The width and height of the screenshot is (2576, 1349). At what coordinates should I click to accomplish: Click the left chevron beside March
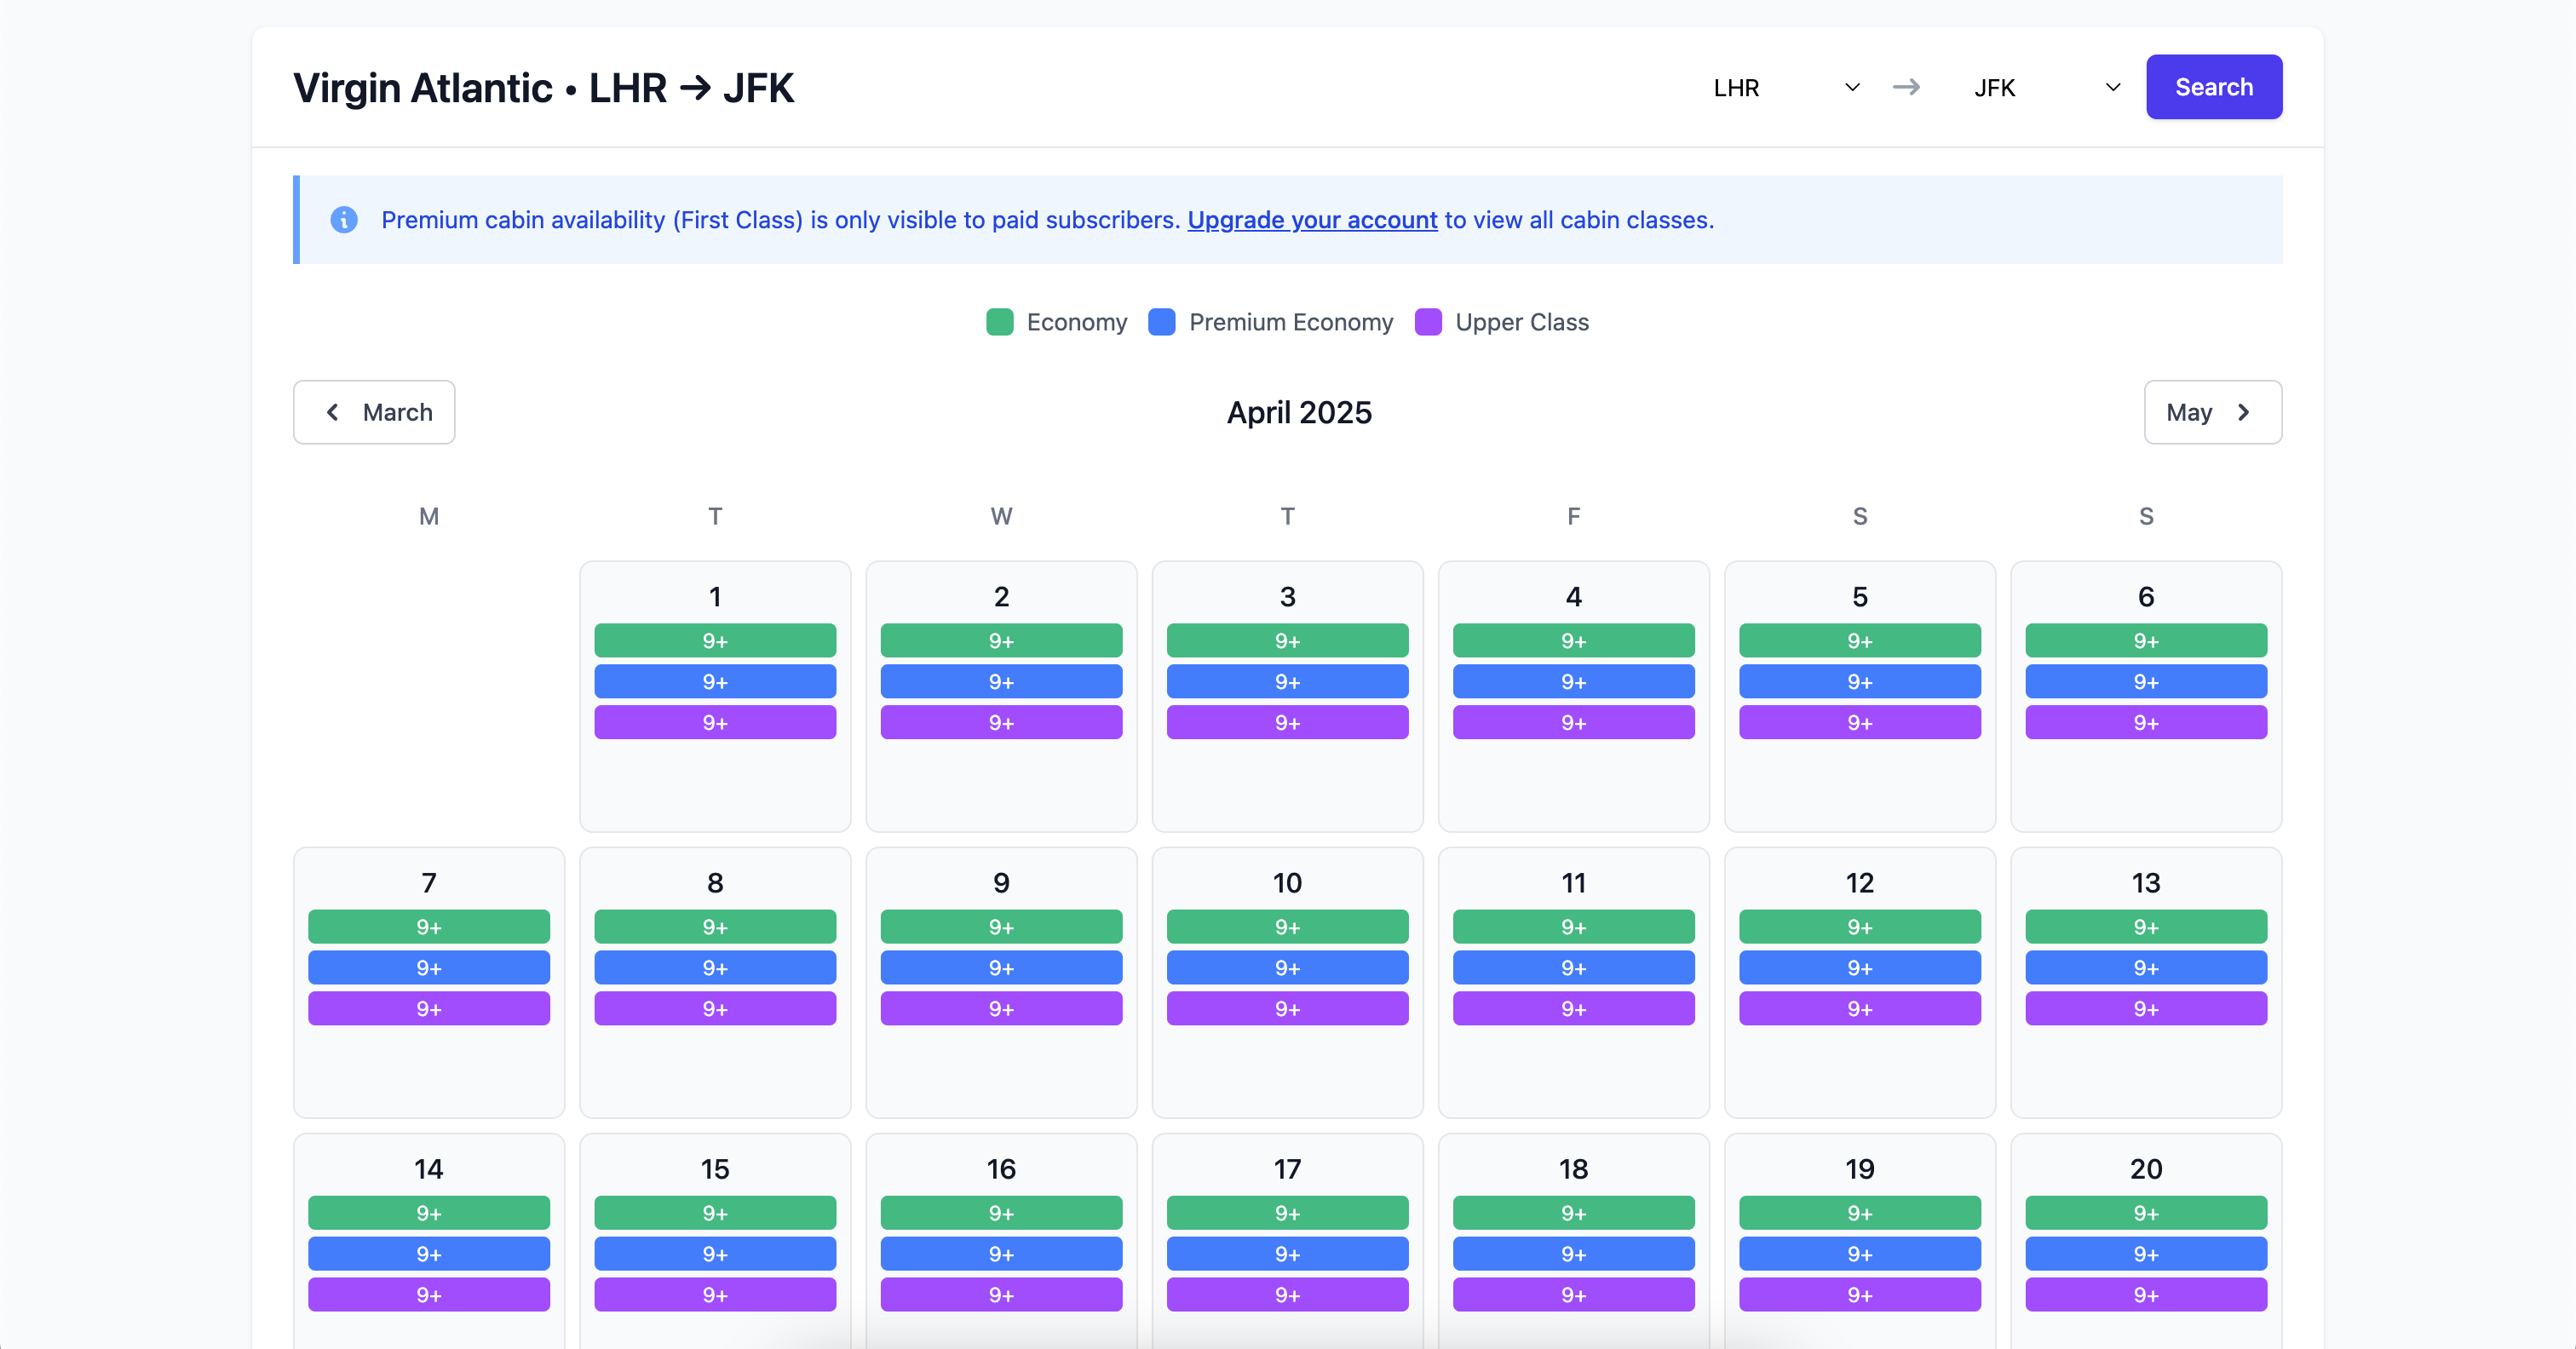pyautogui.click(x=333, y=412)
